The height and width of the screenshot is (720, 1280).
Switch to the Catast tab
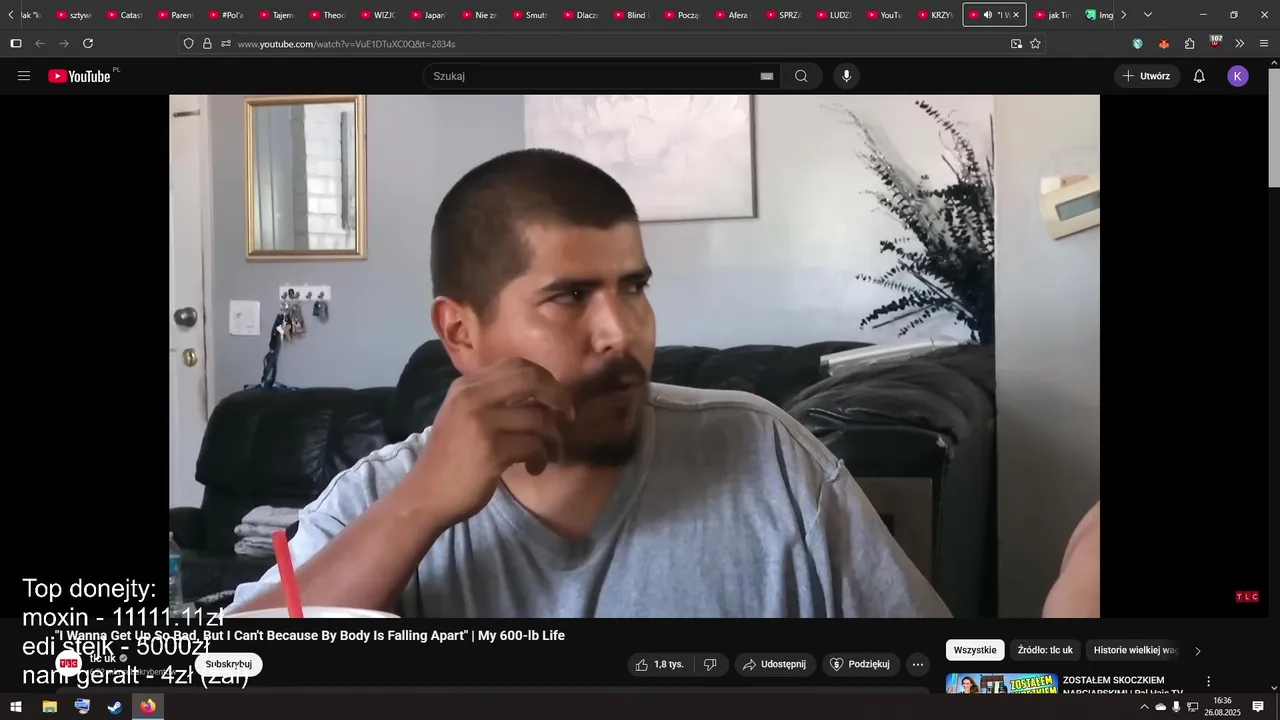124,15
